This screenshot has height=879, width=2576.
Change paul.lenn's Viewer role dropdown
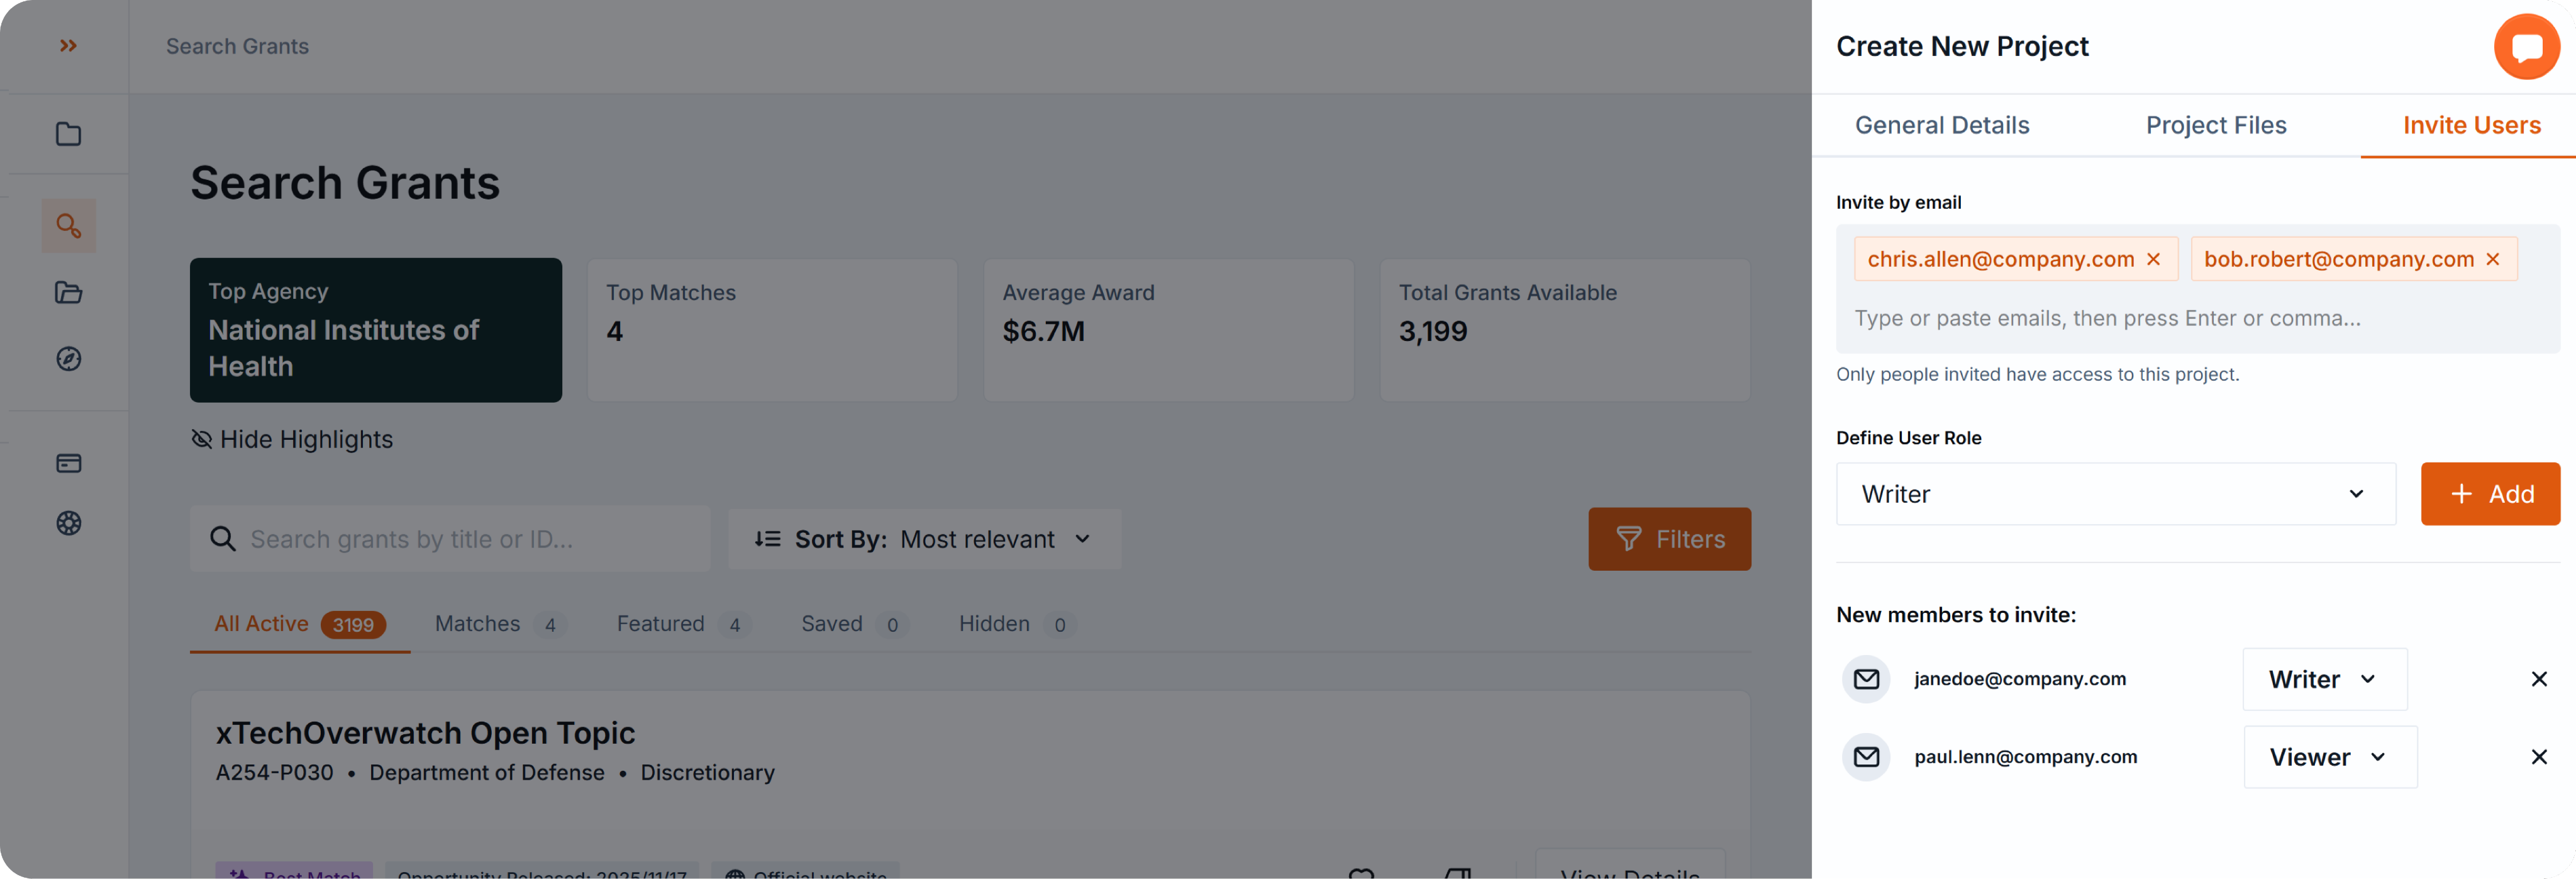[x=2329, y=758]
